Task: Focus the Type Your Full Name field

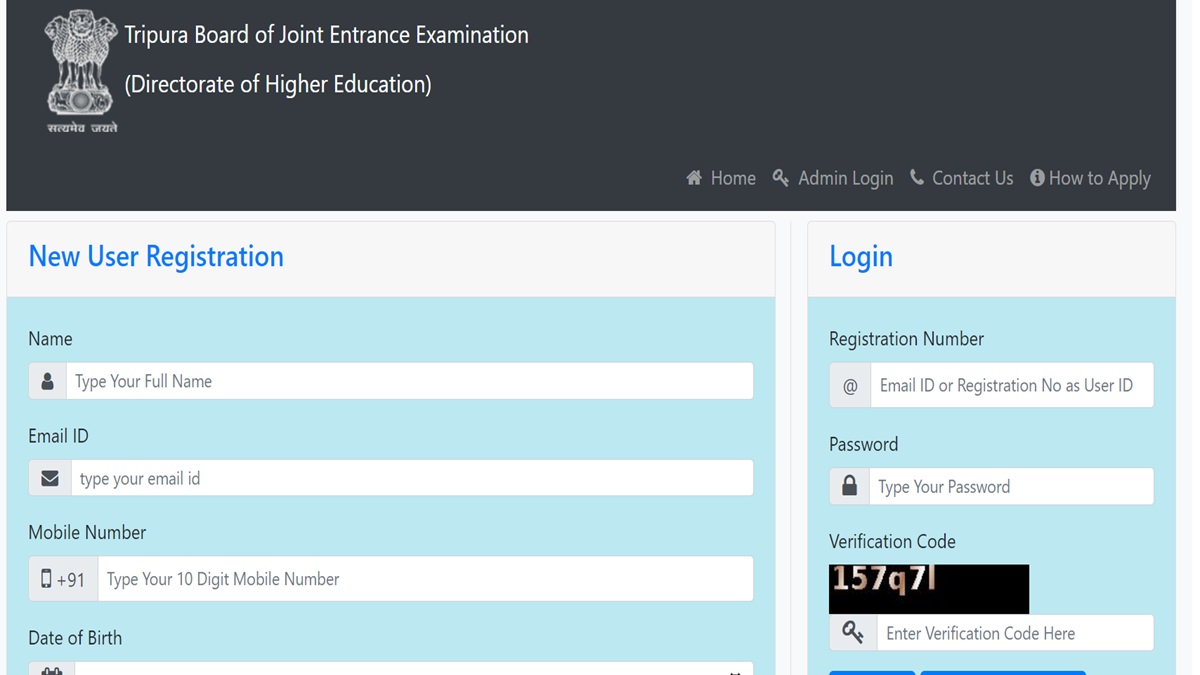Action: [x=409, y=381]
